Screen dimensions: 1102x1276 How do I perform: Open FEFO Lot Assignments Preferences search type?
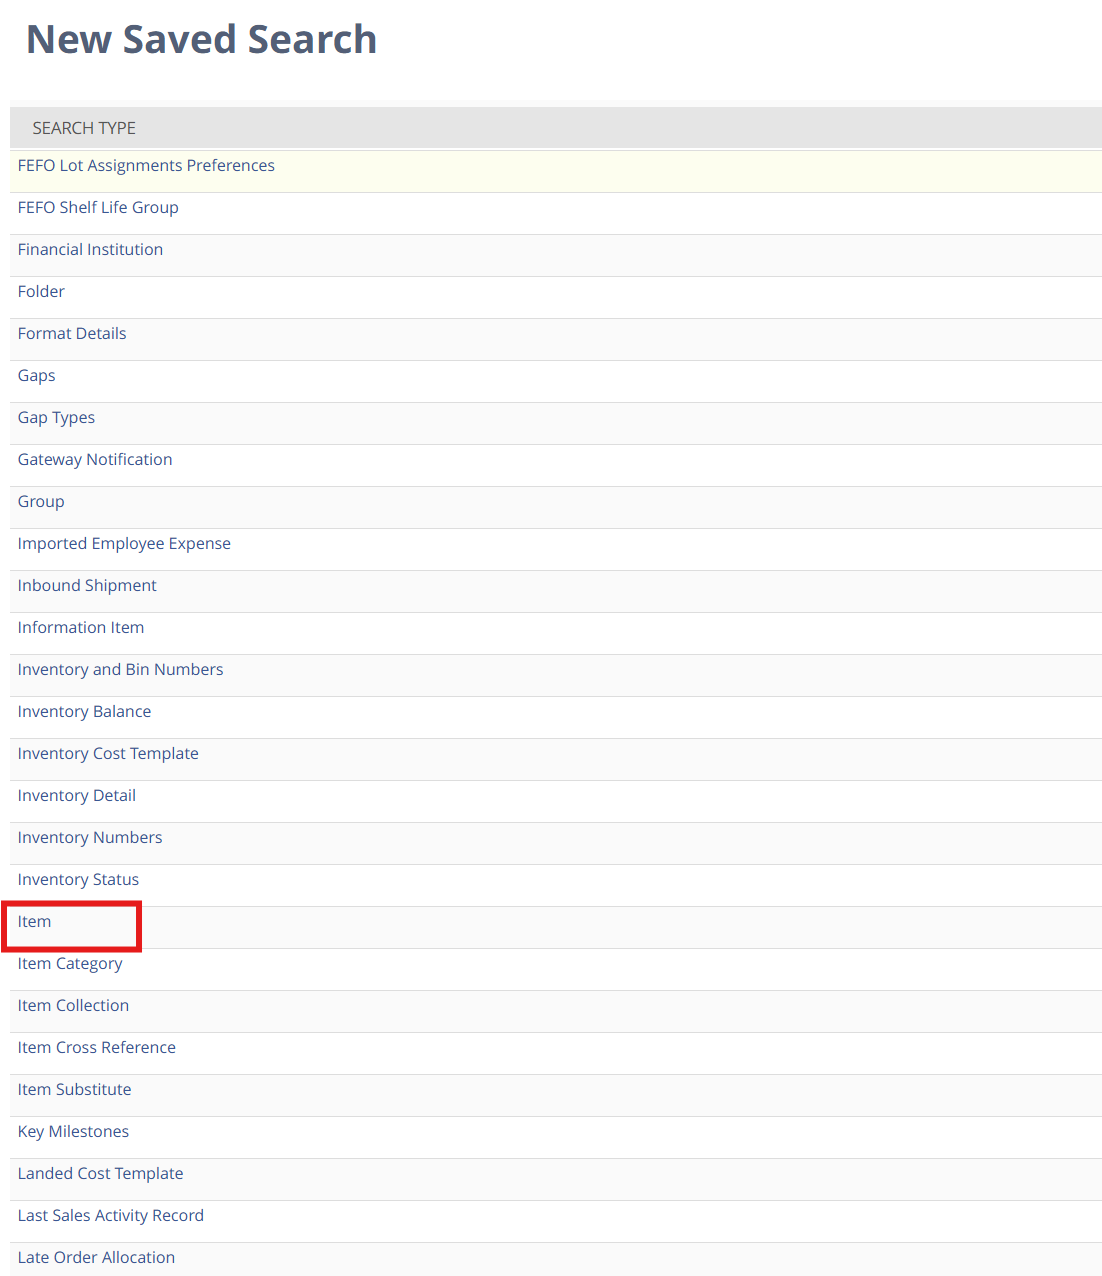pyautogui.click(x=146, y=166)
